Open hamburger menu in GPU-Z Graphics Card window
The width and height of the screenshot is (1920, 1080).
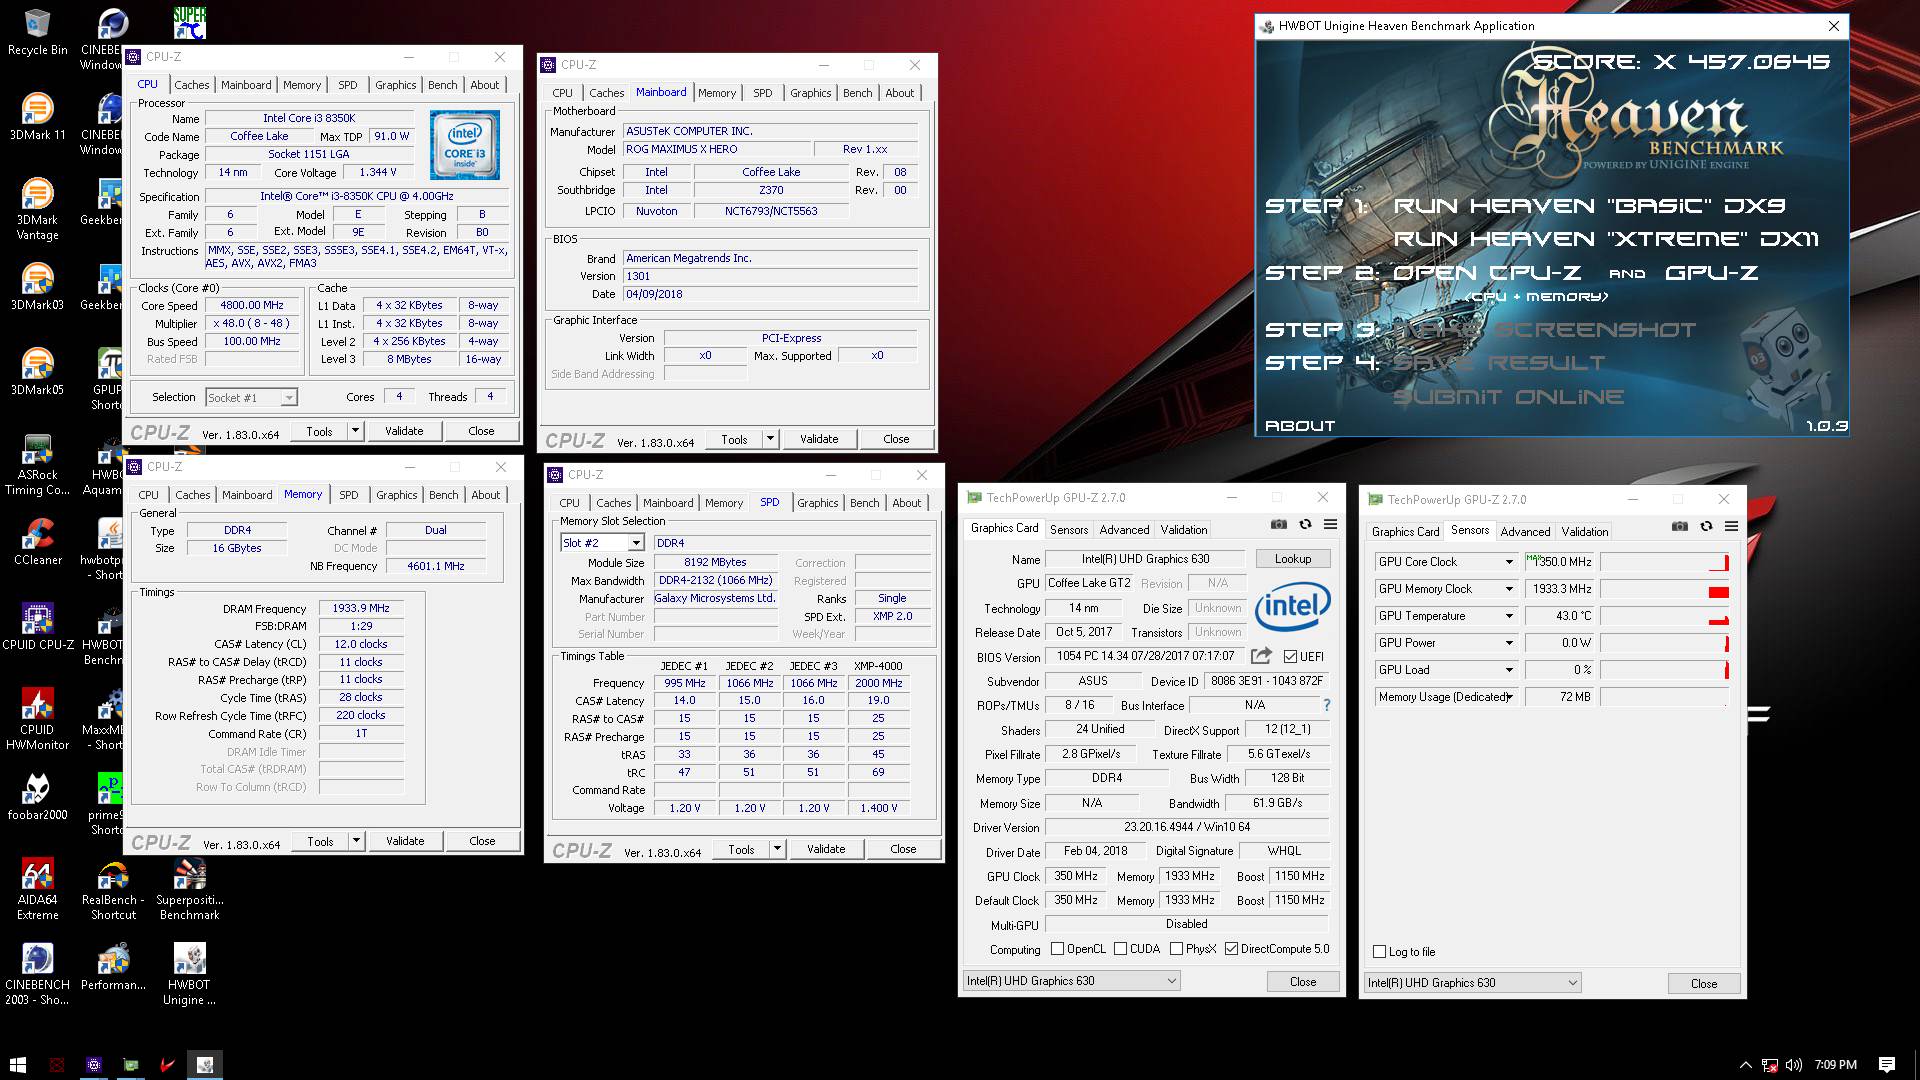1331,525
